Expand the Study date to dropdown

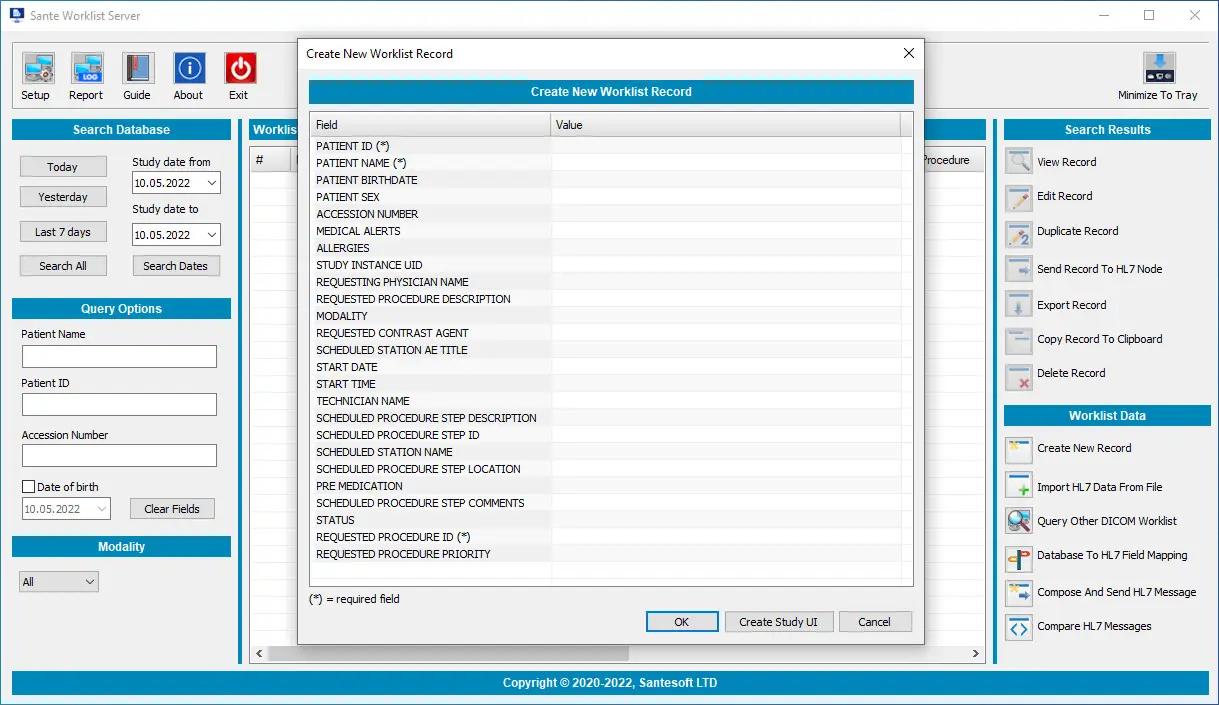coord(210,235)
